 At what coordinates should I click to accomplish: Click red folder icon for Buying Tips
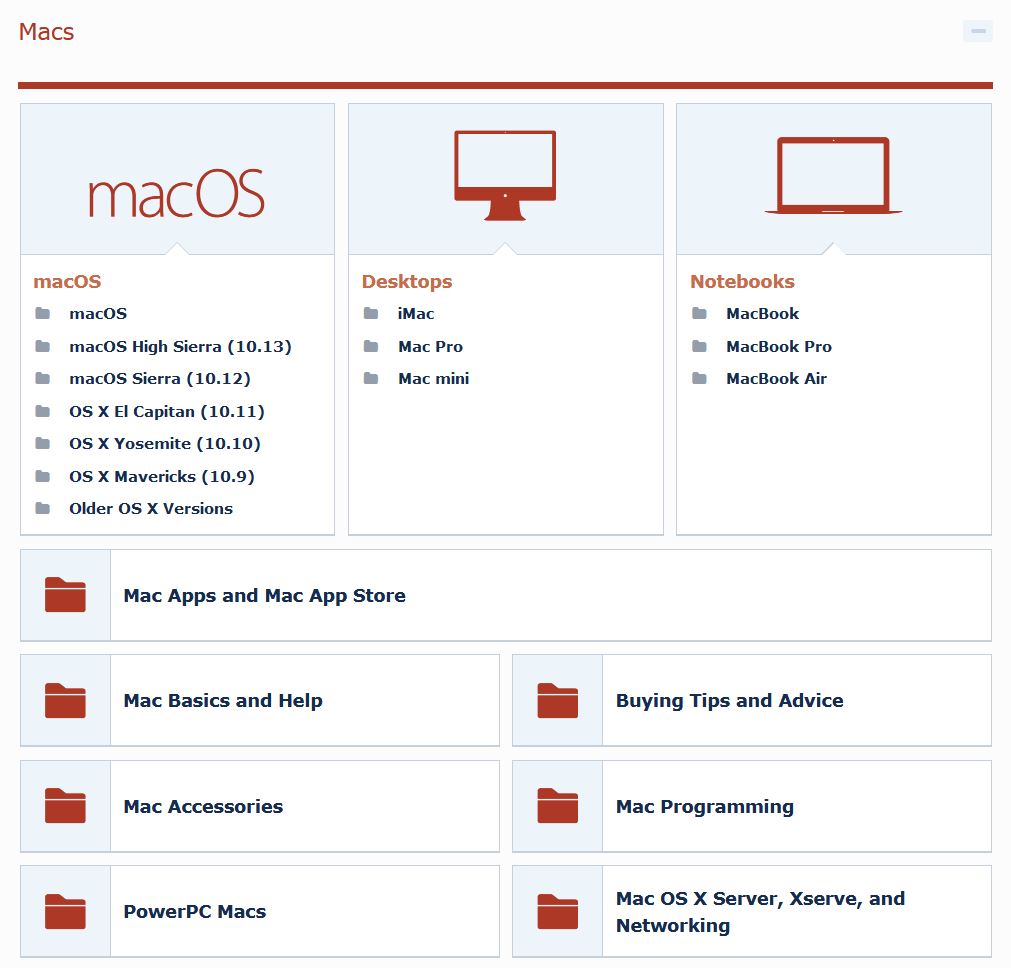coord(558,700)
